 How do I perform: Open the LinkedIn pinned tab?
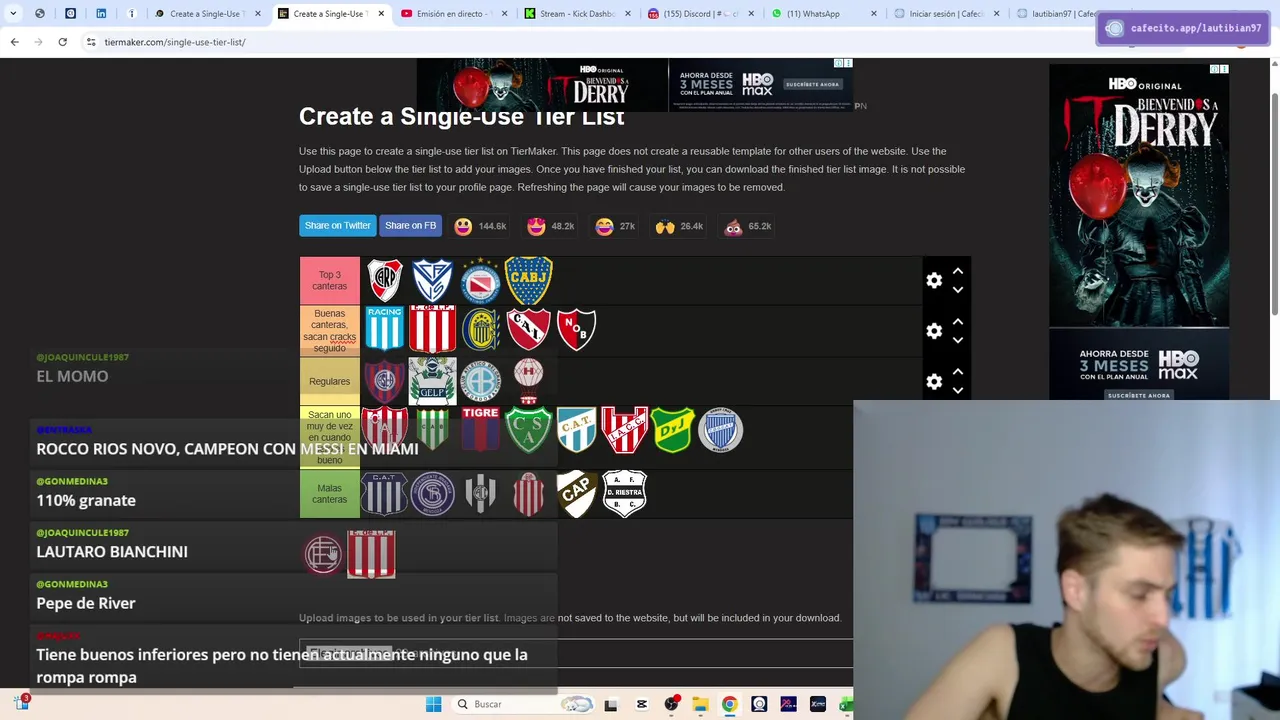[101, 14]
